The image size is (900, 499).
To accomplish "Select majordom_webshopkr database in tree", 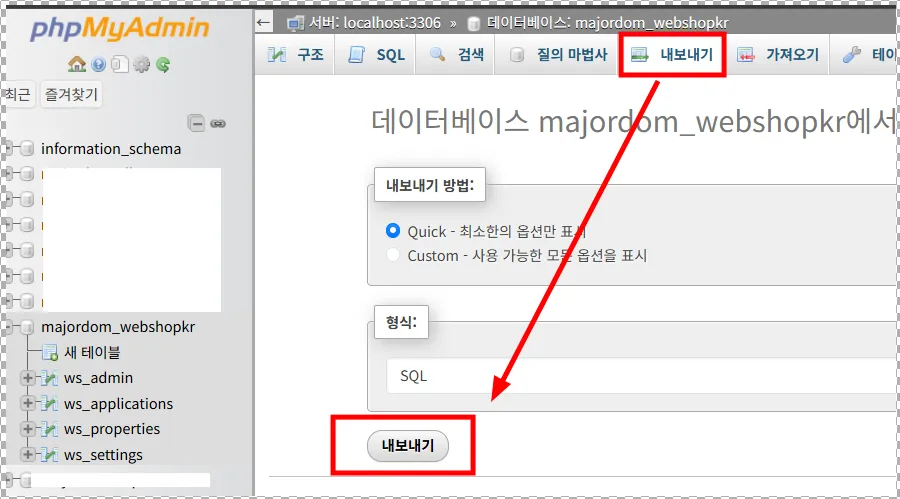I will point(118,327).
